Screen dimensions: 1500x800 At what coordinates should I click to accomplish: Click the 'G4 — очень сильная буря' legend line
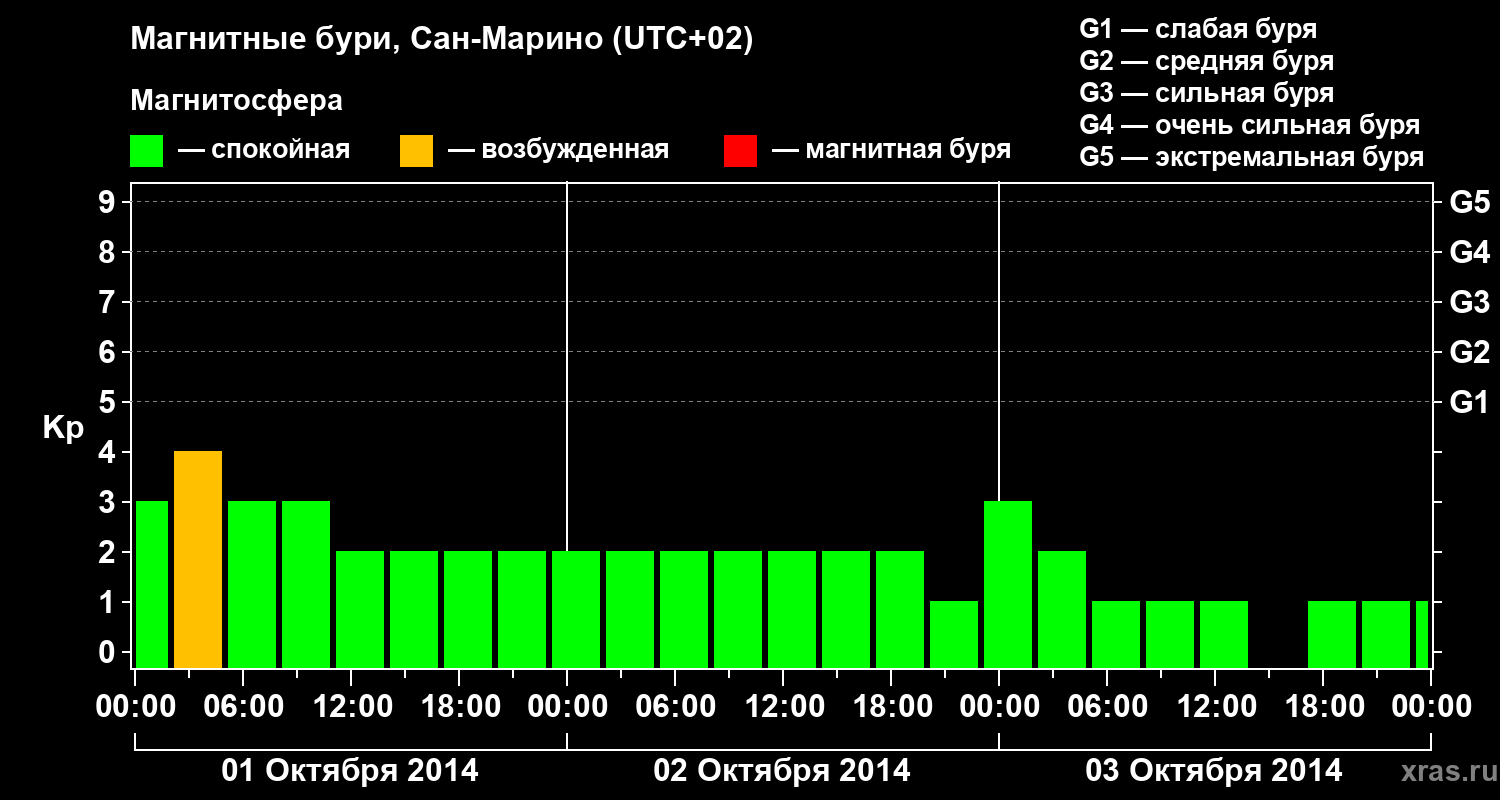point(1249,125)
